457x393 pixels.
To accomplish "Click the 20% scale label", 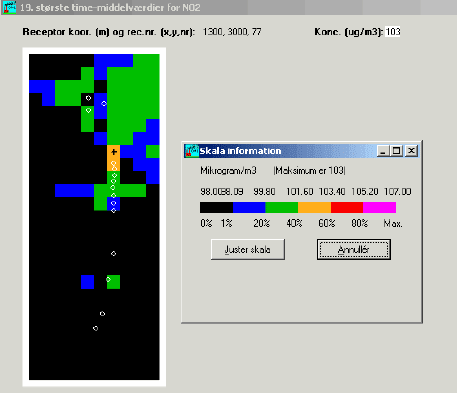I will (261, 223).
